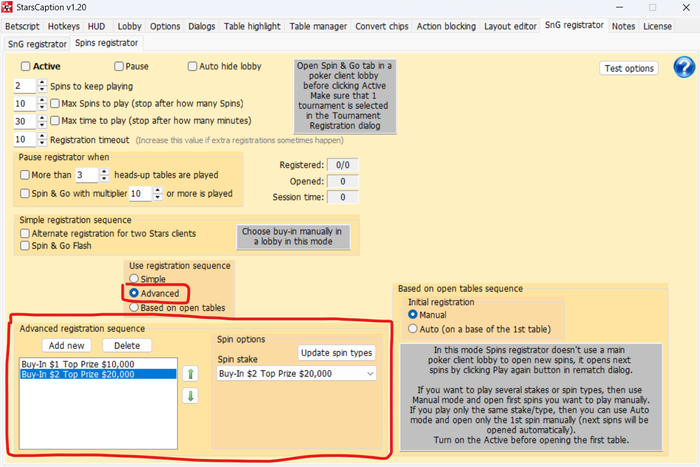Increase heads-up tables threshold
This screenshot has height=467, width=700.
[x=104, y=171]
